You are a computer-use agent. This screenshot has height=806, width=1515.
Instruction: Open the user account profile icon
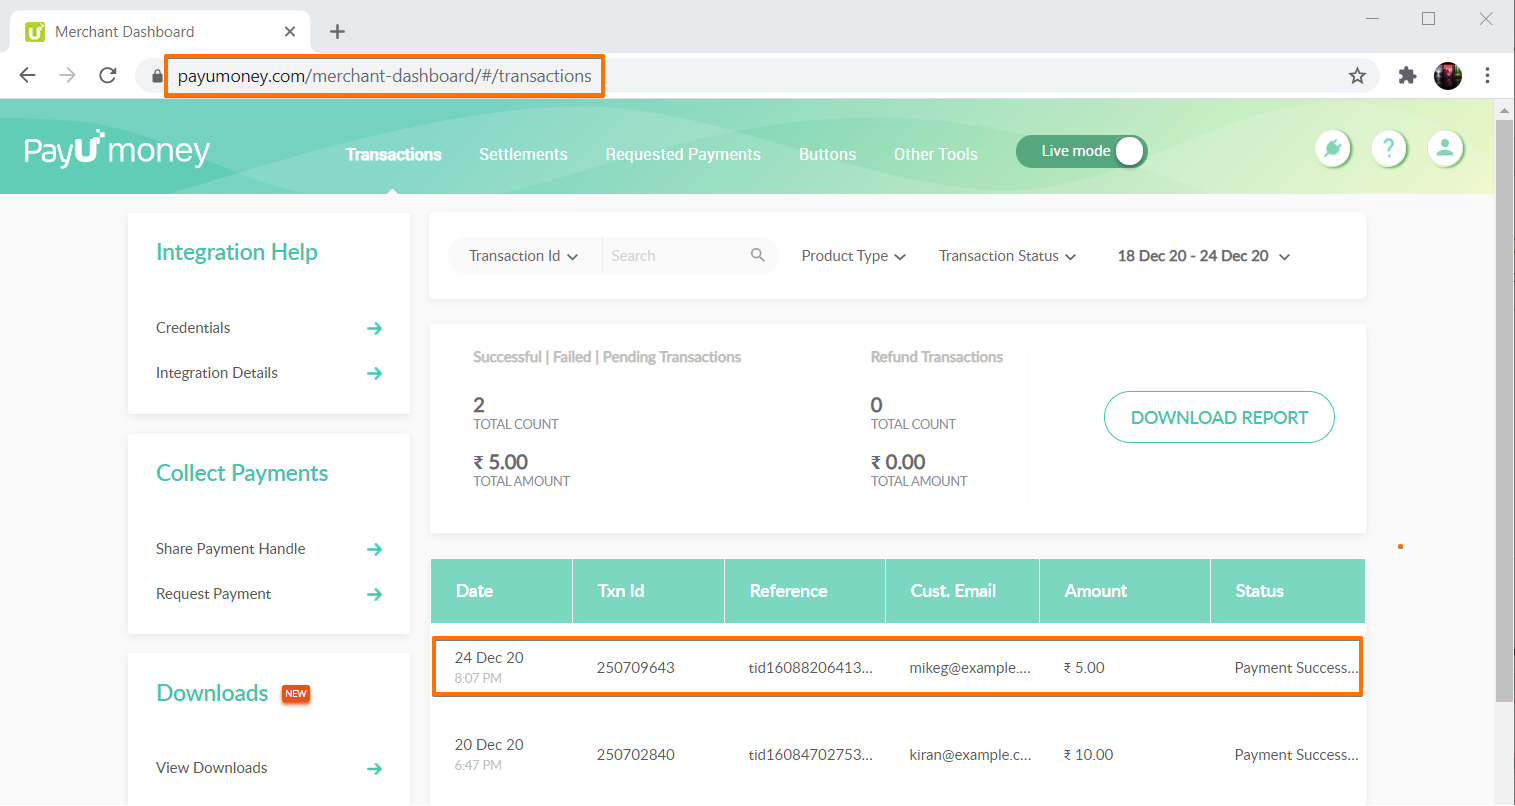1445,149
